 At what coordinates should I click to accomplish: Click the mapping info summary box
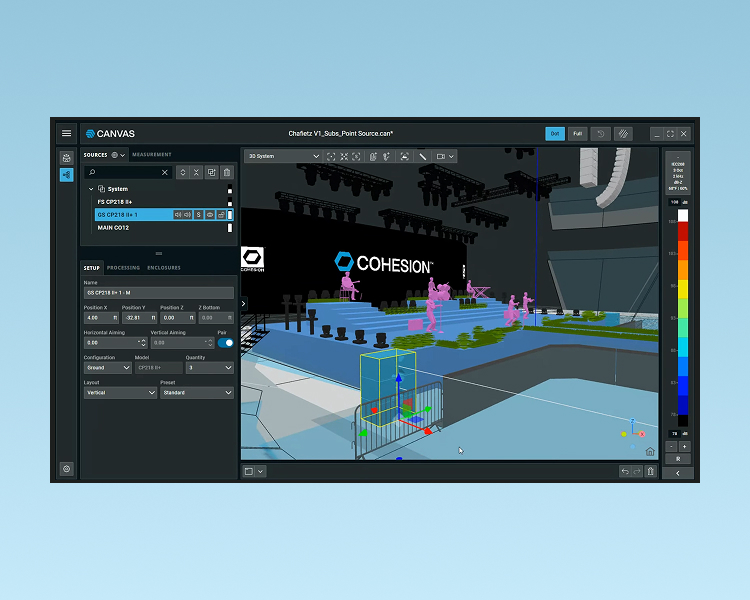click(x=678, y=173)
